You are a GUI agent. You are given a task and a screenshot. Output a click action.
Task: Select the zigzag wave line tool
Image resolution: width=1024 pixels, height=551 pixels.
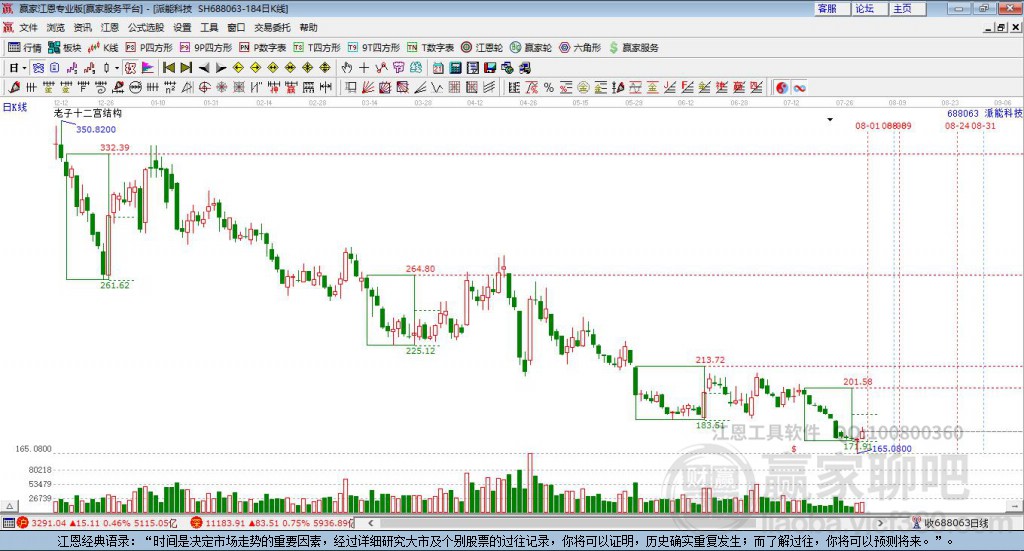[x=437, y=87]
